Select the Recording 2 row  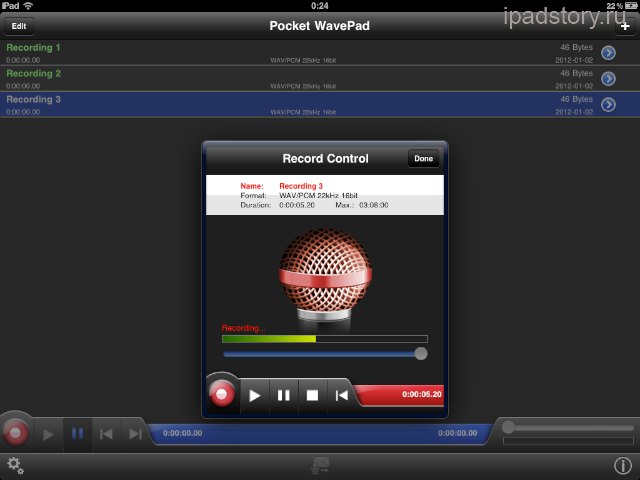(x=320, y=78)
